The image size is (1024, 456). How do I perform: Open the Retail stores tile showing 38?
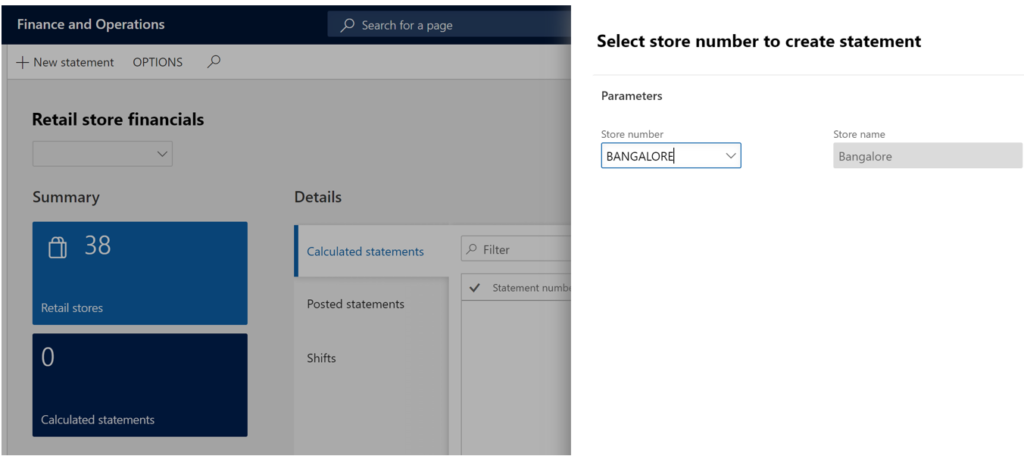click(x=140, y=273)
